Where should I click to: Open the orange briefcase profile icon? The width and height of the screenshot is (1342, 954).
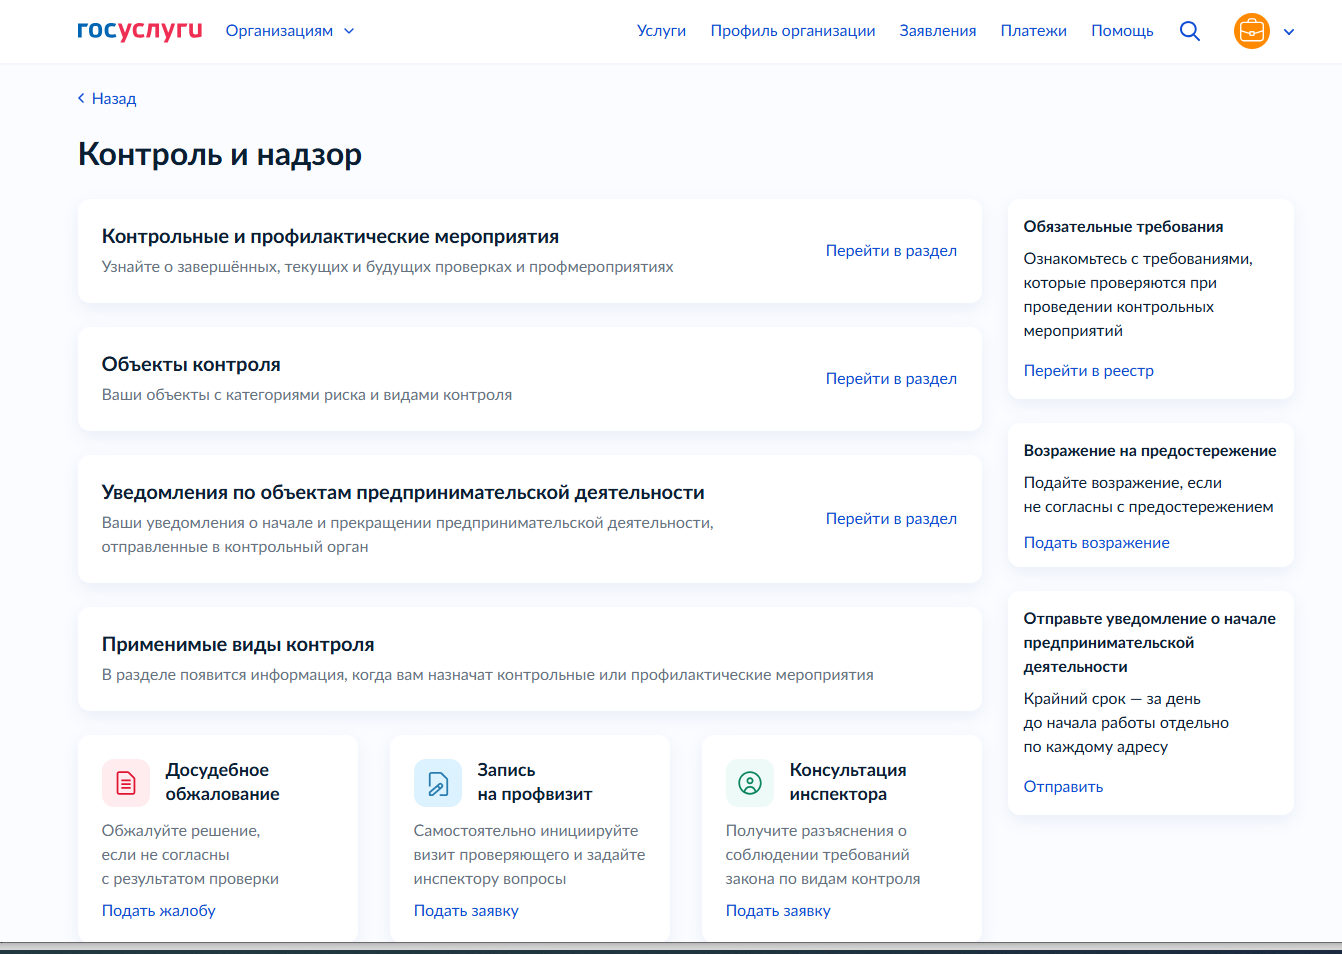point(1251,31)
